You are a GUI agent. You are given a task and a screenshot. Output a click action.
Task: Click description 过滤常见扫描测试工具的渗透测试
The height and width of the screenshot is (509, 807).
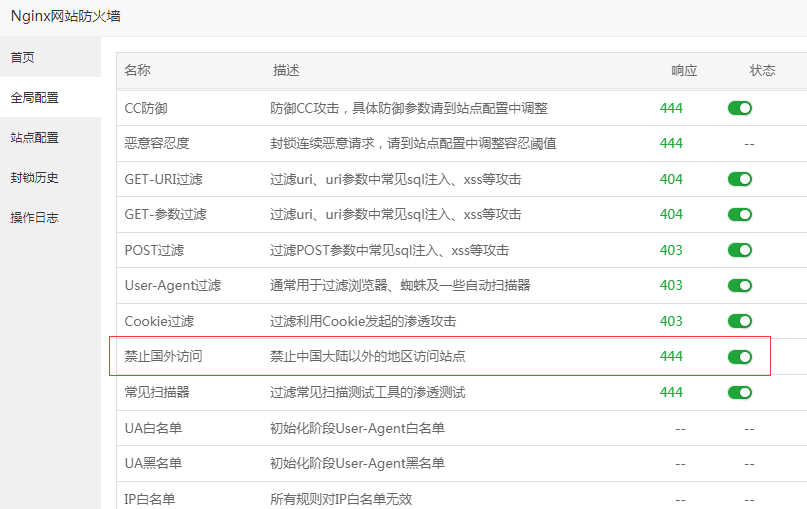(368, 393)
